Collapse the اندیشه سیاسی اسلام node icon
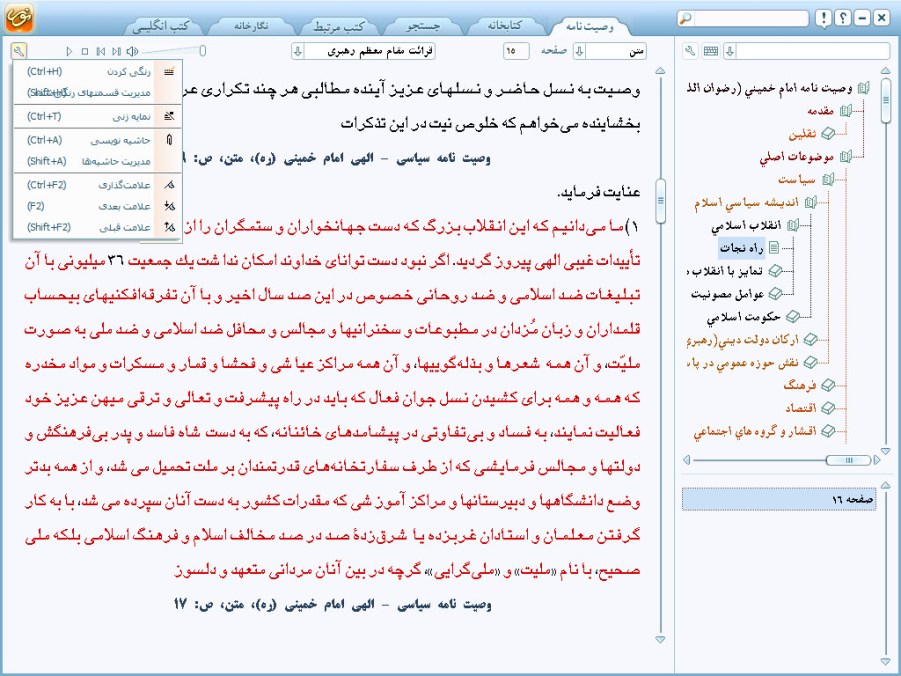This screenshot has width=901, height=676. [x=811, y=202]
